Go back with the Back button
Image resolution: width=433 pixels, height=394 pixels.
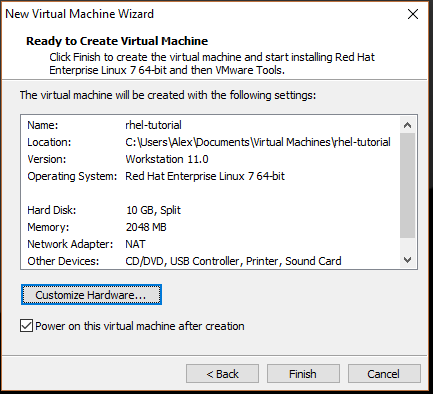[x=222, y=374]
